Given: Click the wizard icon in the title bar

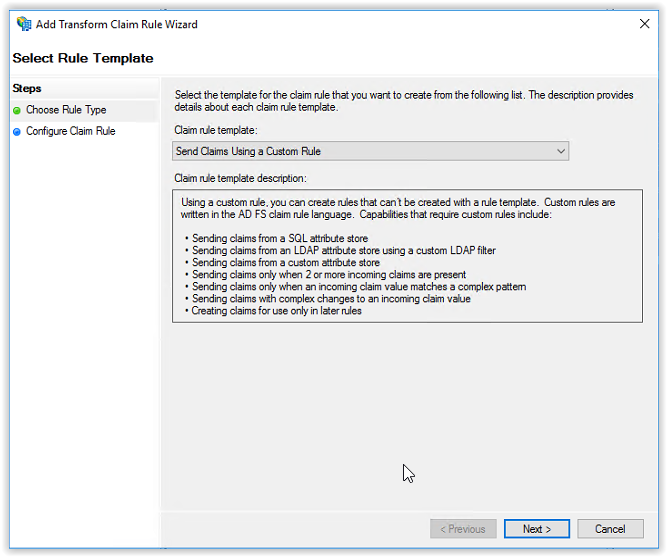Looking at the screenshot, I should coord(24,24).
